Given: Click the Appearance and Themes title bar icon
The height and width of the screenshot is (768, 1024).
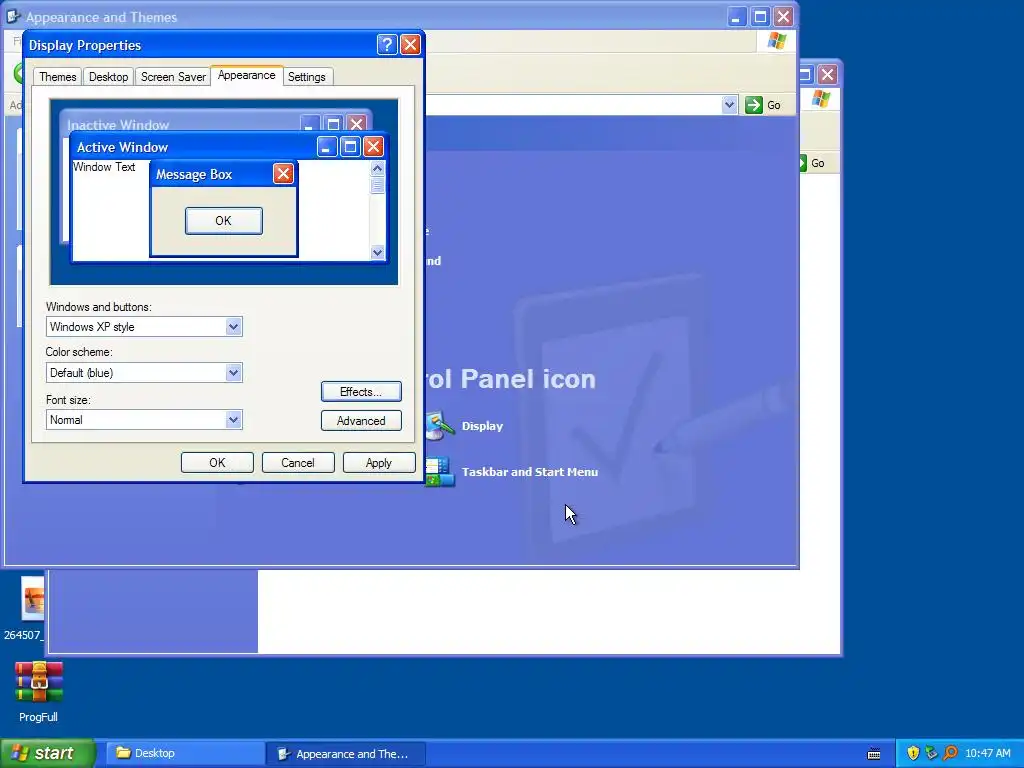Looking at the screenshot, I should [13, 16].
